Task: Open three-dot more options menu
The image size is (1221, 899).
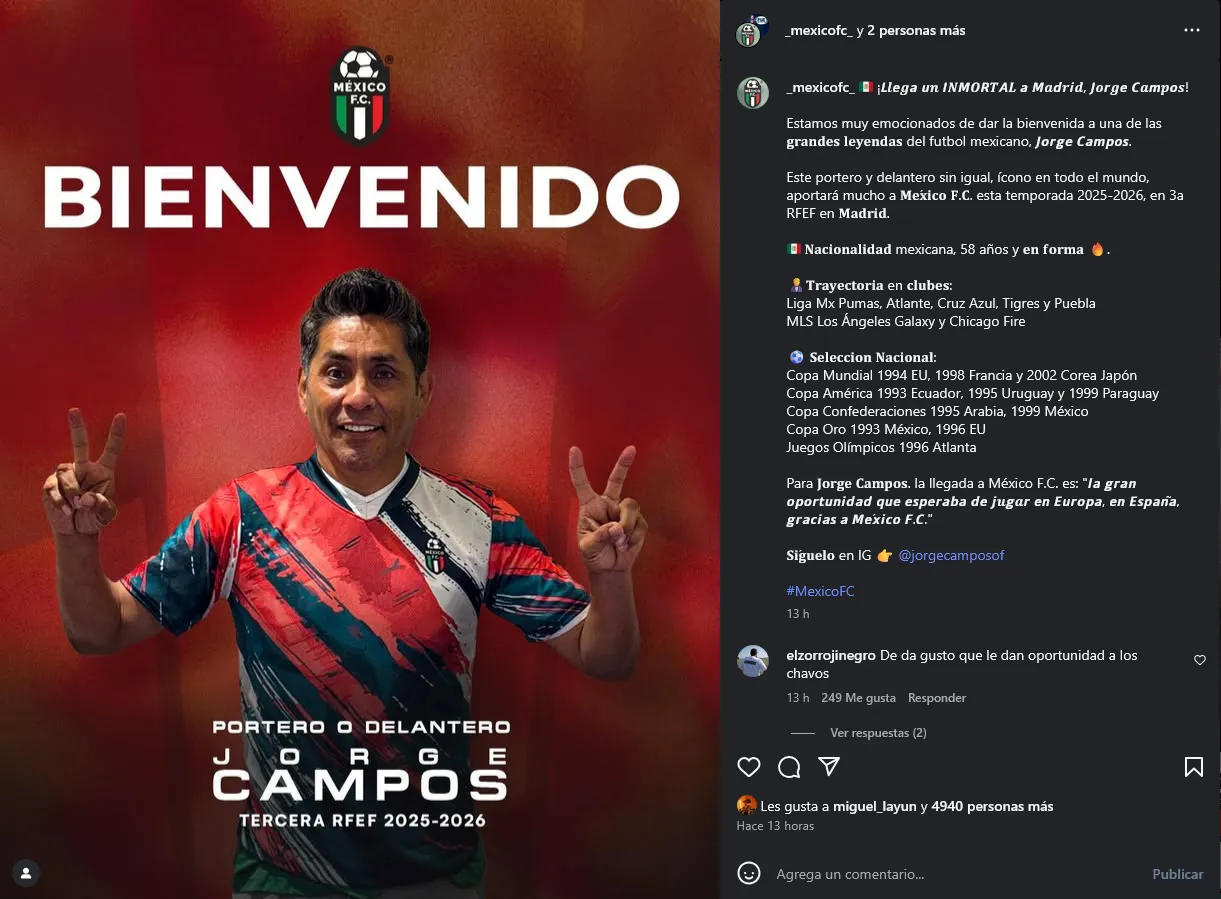Action: [x=1191, y=31]
